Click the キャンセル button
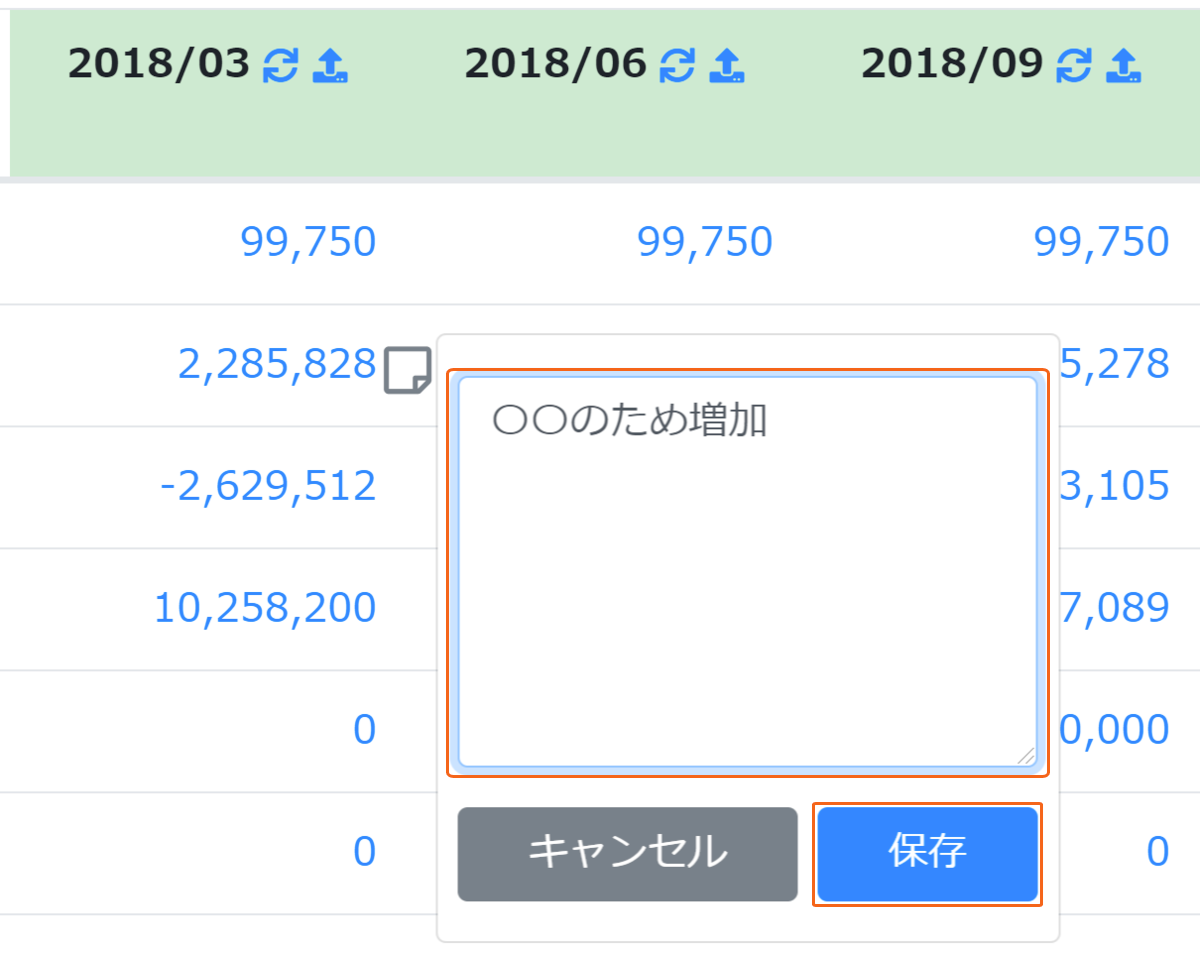Image resolution: width=1200 pixels, height=955 pixels. point(627,854)
